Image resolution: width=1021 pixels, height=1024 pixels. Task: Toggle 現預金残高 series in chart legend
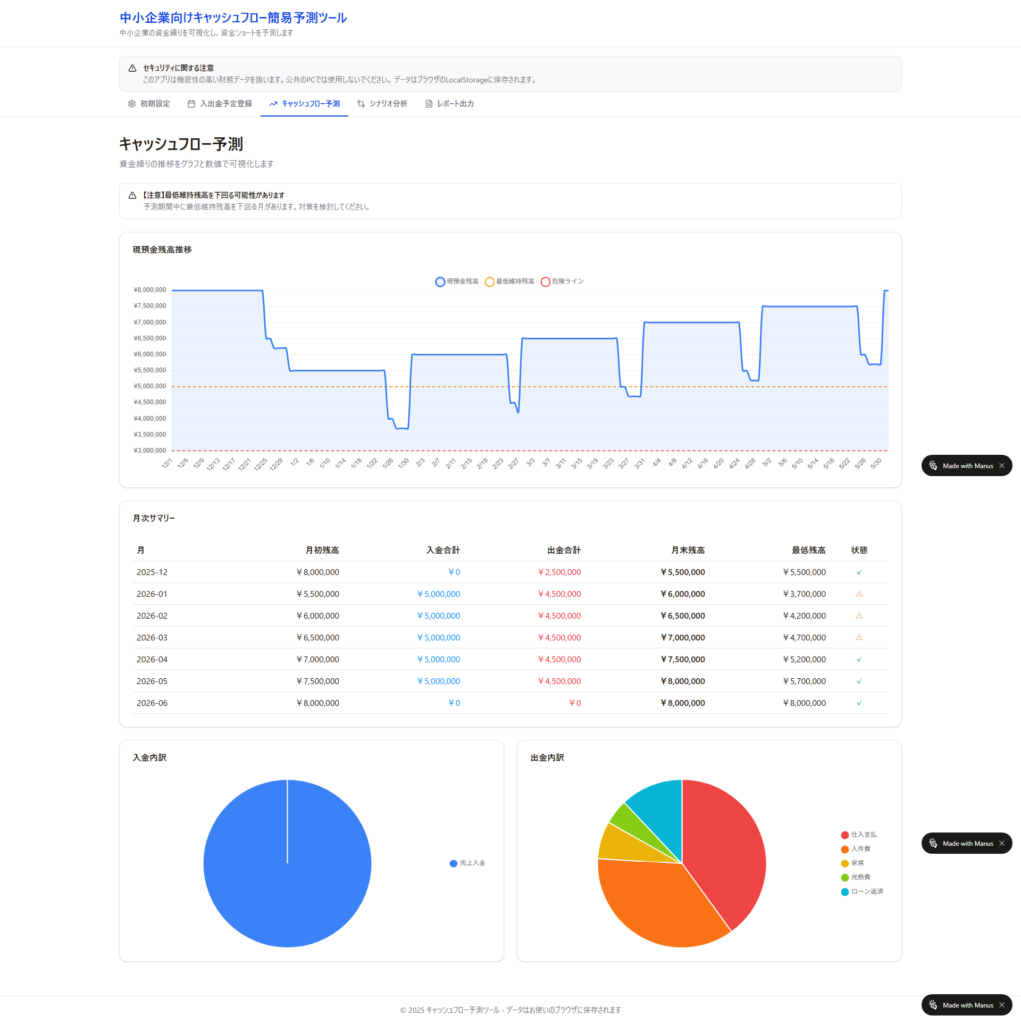click(x=457, y=282)
